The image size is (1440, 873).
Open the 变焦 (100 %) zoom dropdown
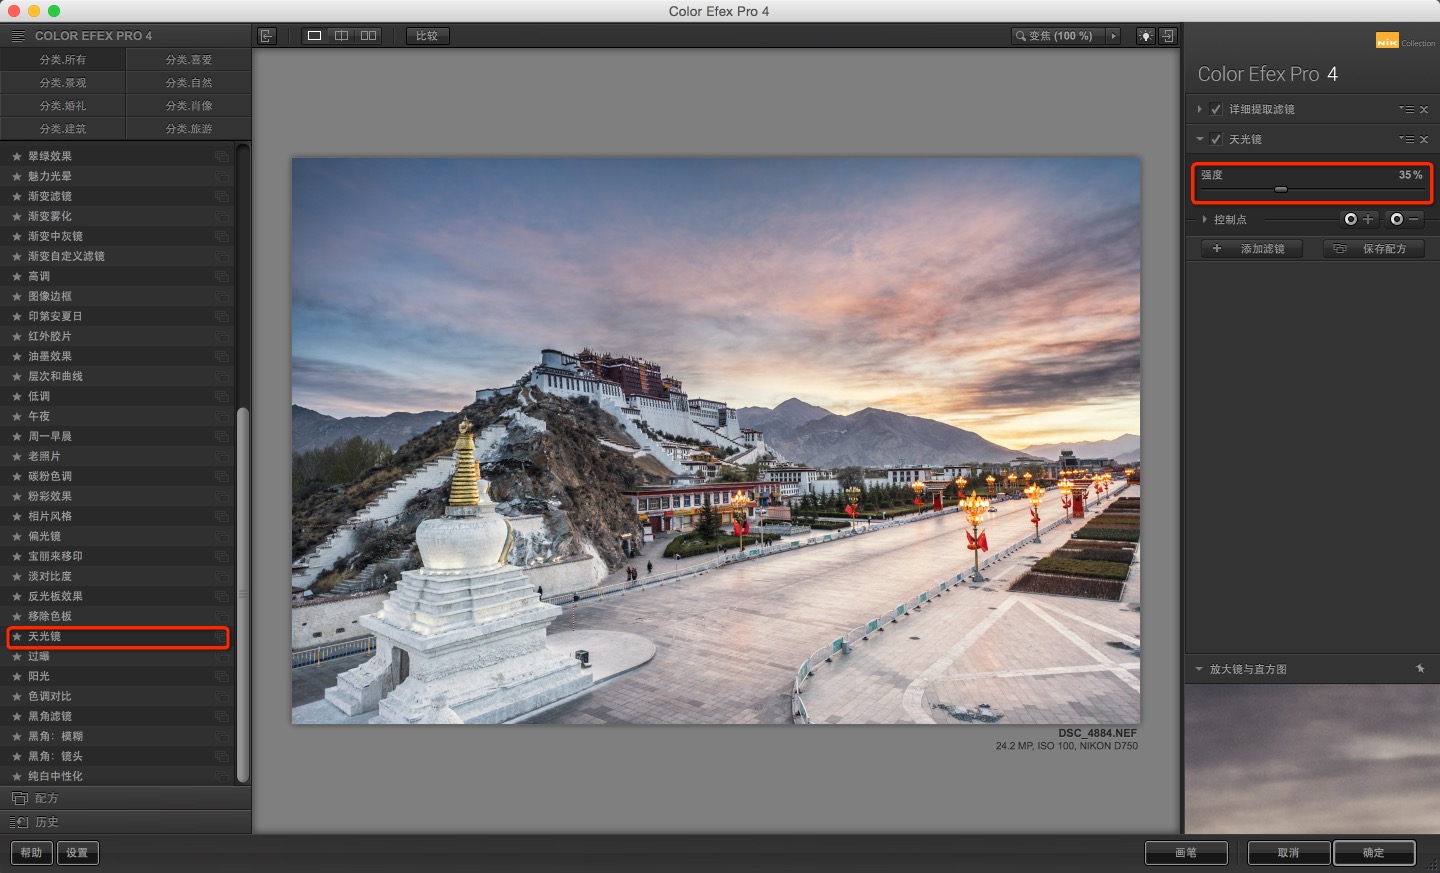tap(1058, 36)
